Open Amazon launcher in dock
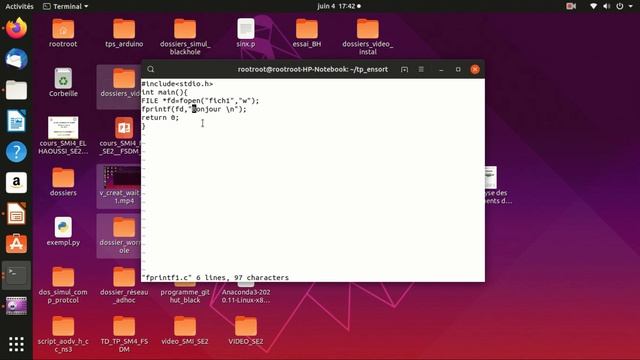Image resolution: width=640 pixels, height=360 pixels. pyautogui.click(x=16, y=182)
